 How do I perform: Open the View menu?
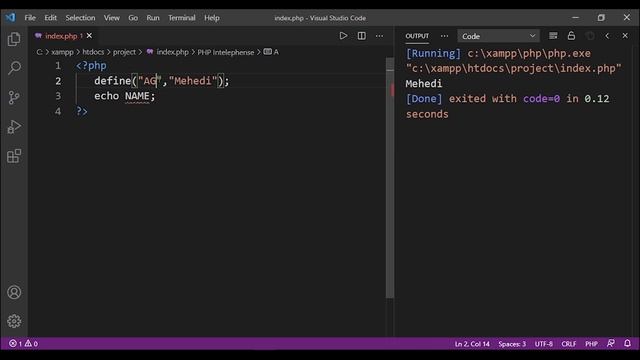[x=111, y=18]
